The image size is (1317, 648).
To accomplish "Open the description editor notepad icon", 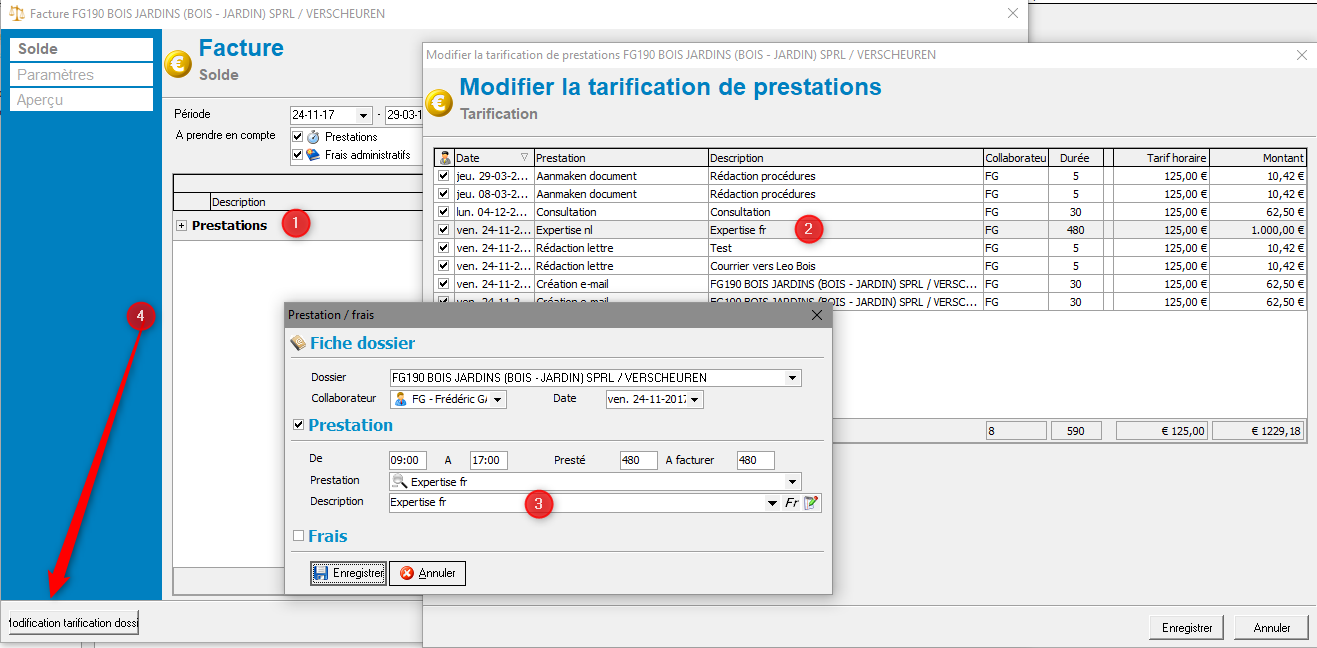I will [x=812, y=503].
